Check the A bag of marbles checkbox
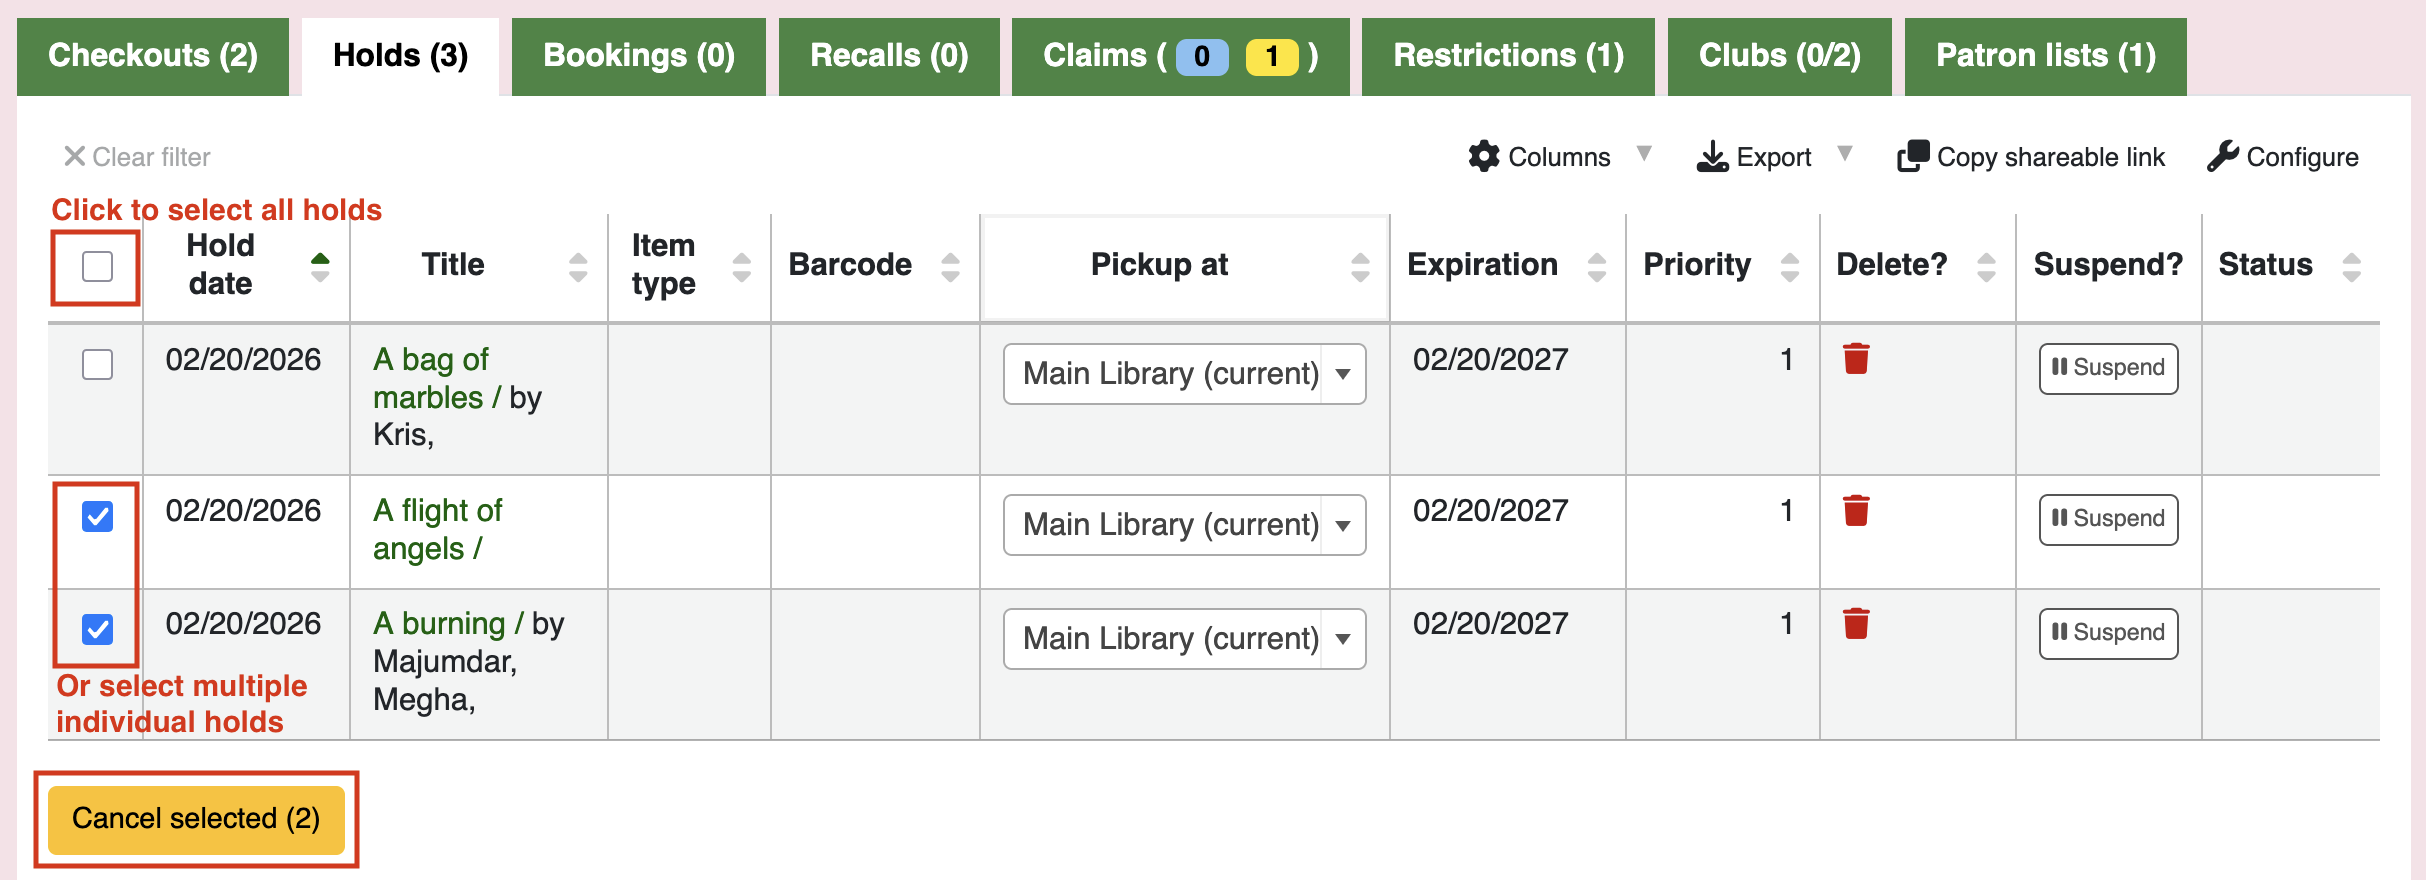 (97, 364)
